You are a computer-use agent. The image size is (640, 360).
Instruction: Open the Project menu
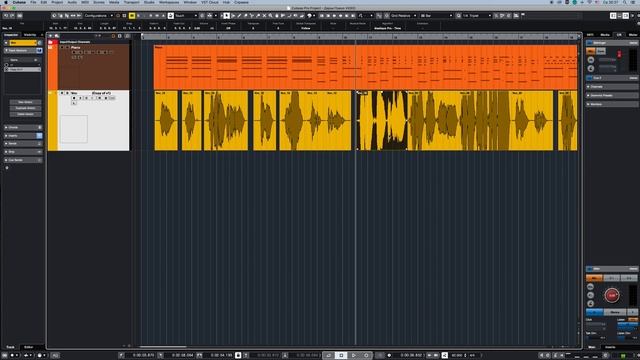(57, 2)
